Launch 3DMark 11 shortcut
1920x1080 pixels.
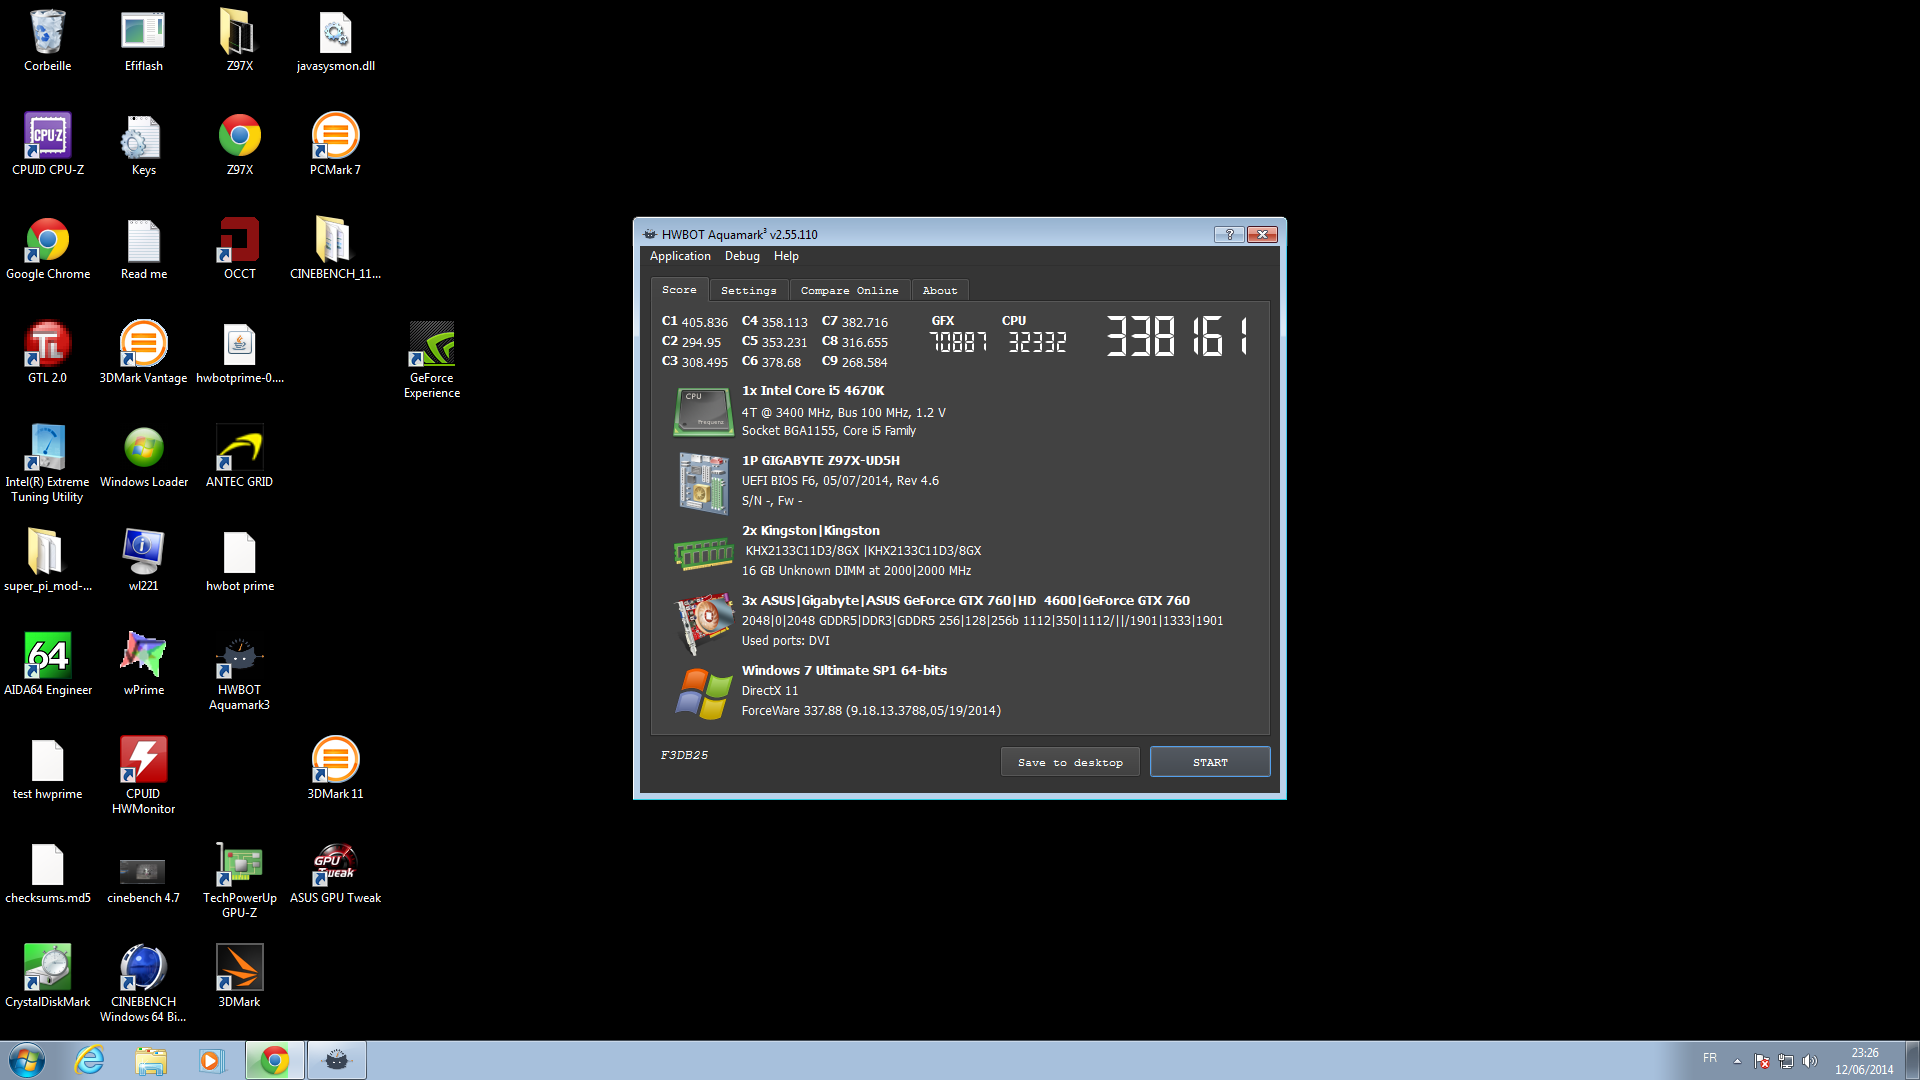[335, 768]
